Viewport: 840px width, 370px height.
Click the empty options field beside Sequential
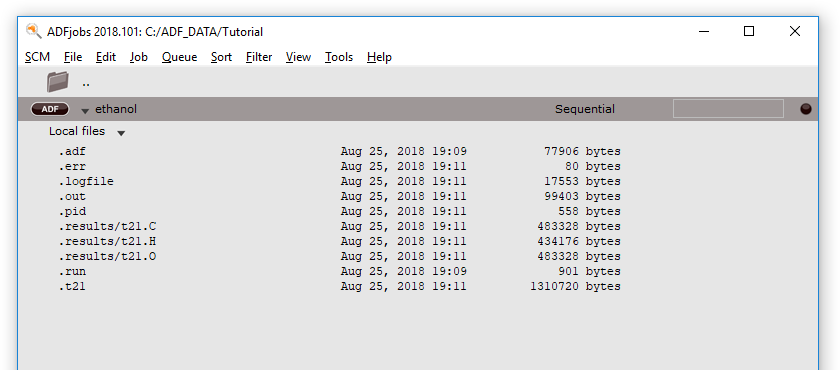pyautogui.click(x=728, y=109)
